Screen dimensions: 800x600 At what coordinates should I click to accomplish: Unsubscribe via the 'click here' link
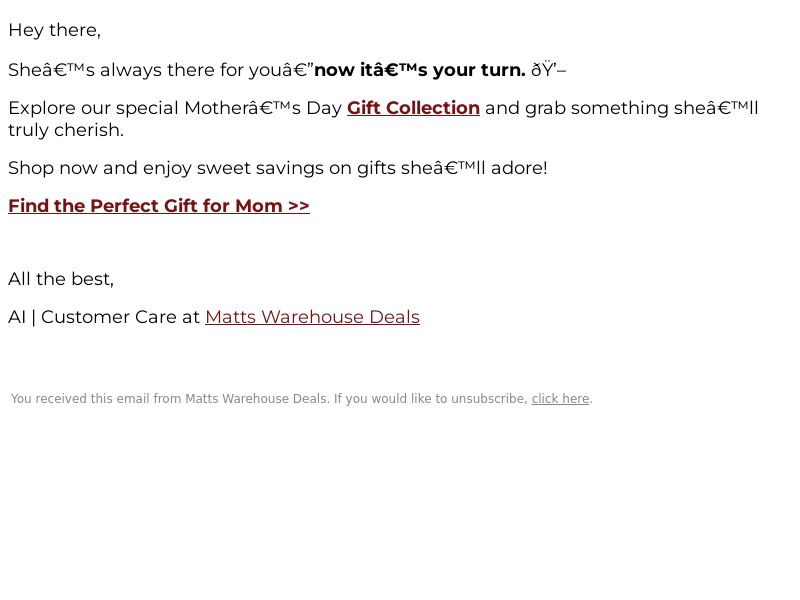(560, 399)
